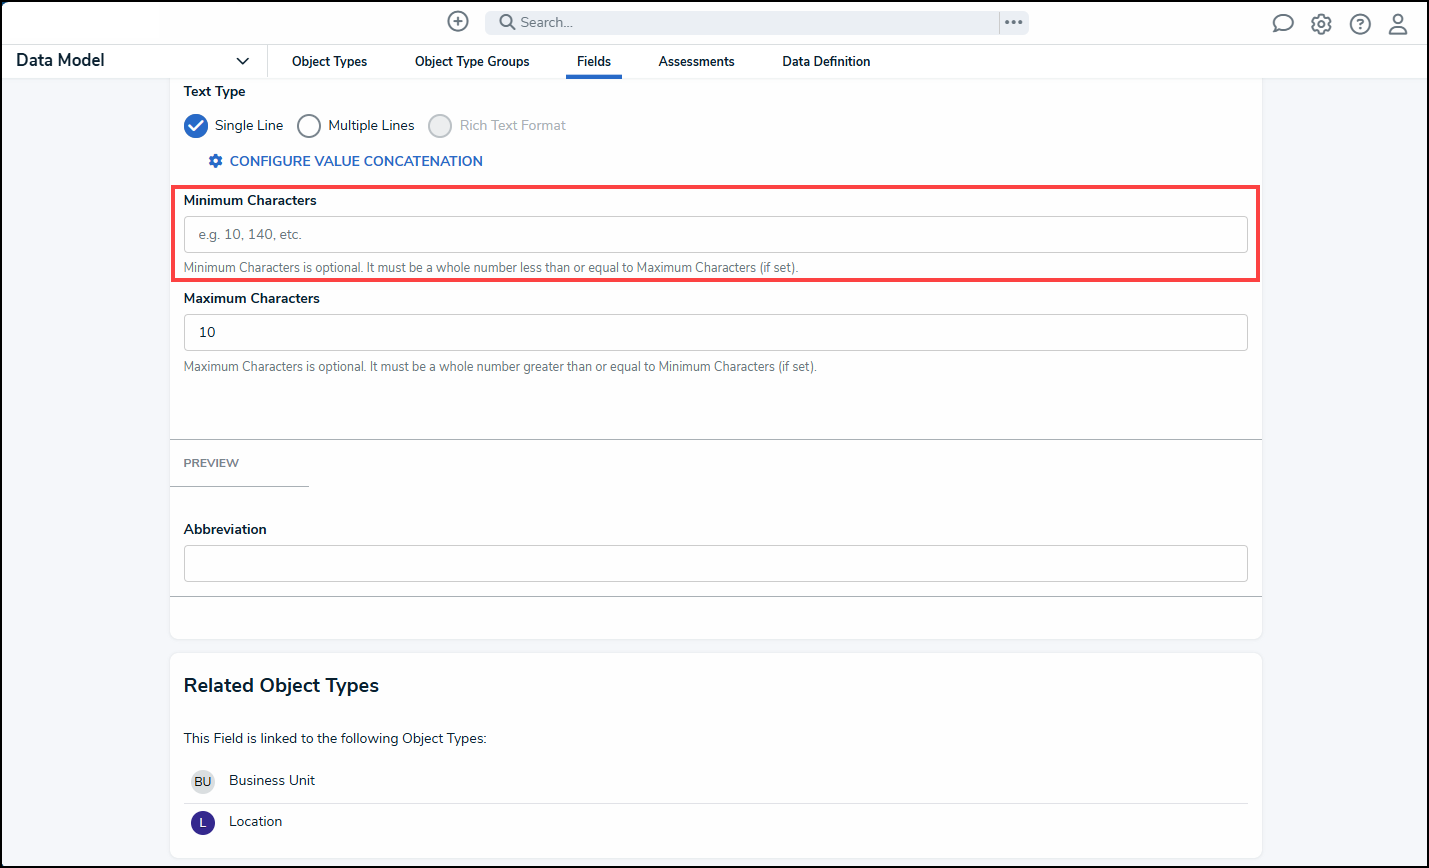
Task: Click Configure Value Concatenation link
Action: pos(355,161)
